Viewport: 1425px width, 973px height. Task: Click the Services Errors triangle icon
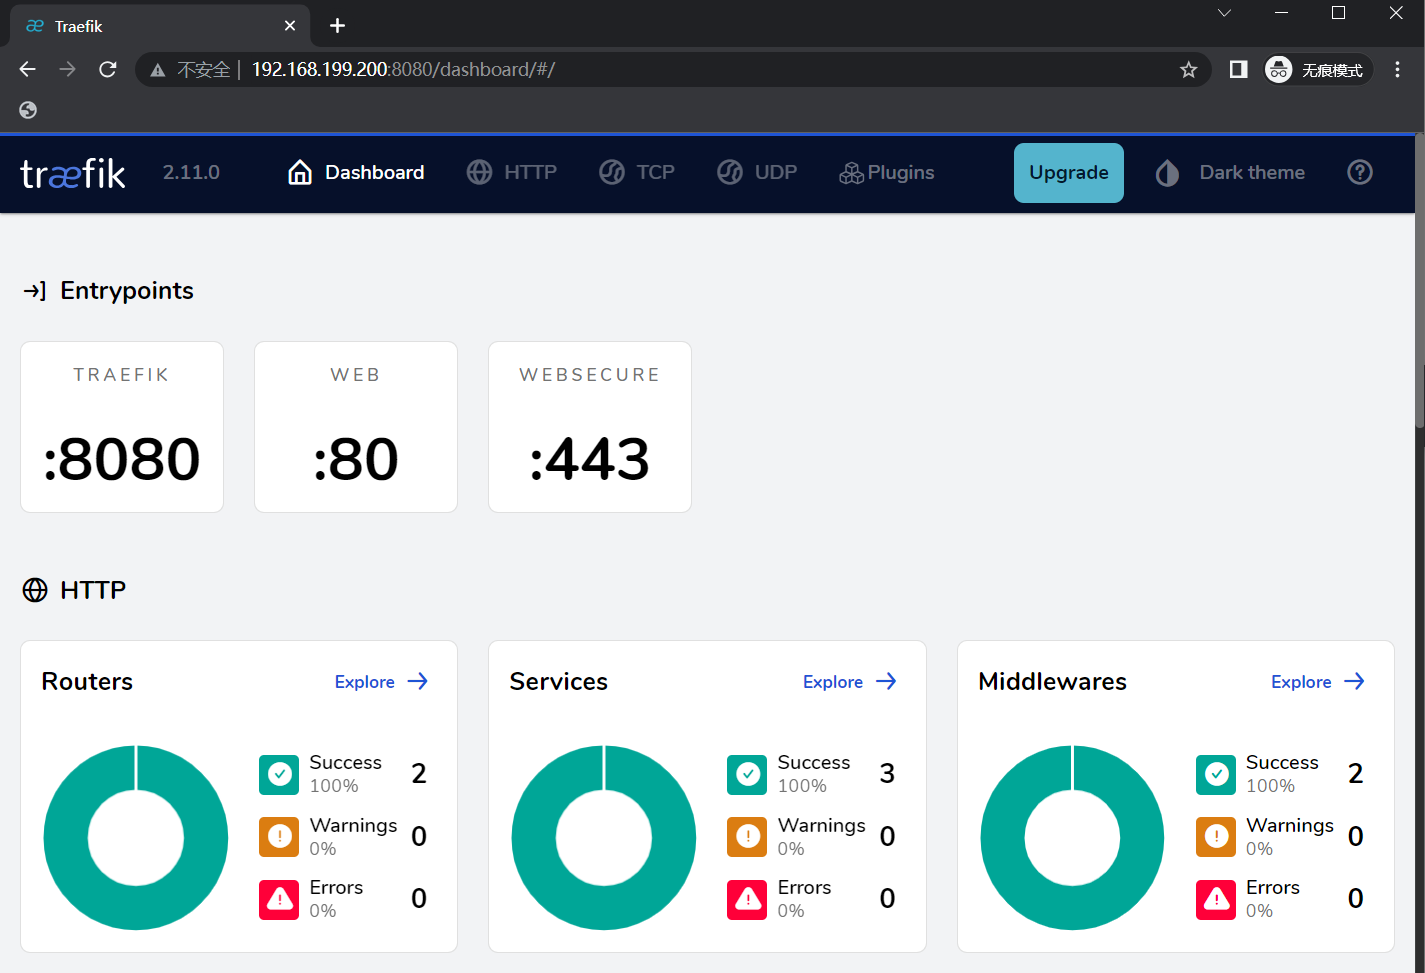click(747, 899)
